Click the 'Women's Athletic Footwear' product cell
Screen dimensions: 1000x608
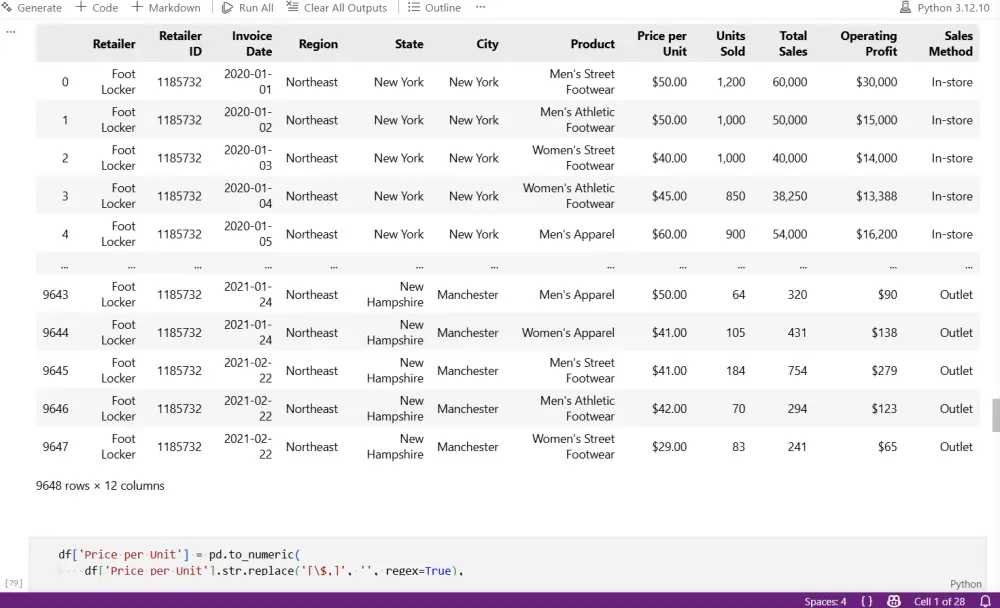(569, 196)
